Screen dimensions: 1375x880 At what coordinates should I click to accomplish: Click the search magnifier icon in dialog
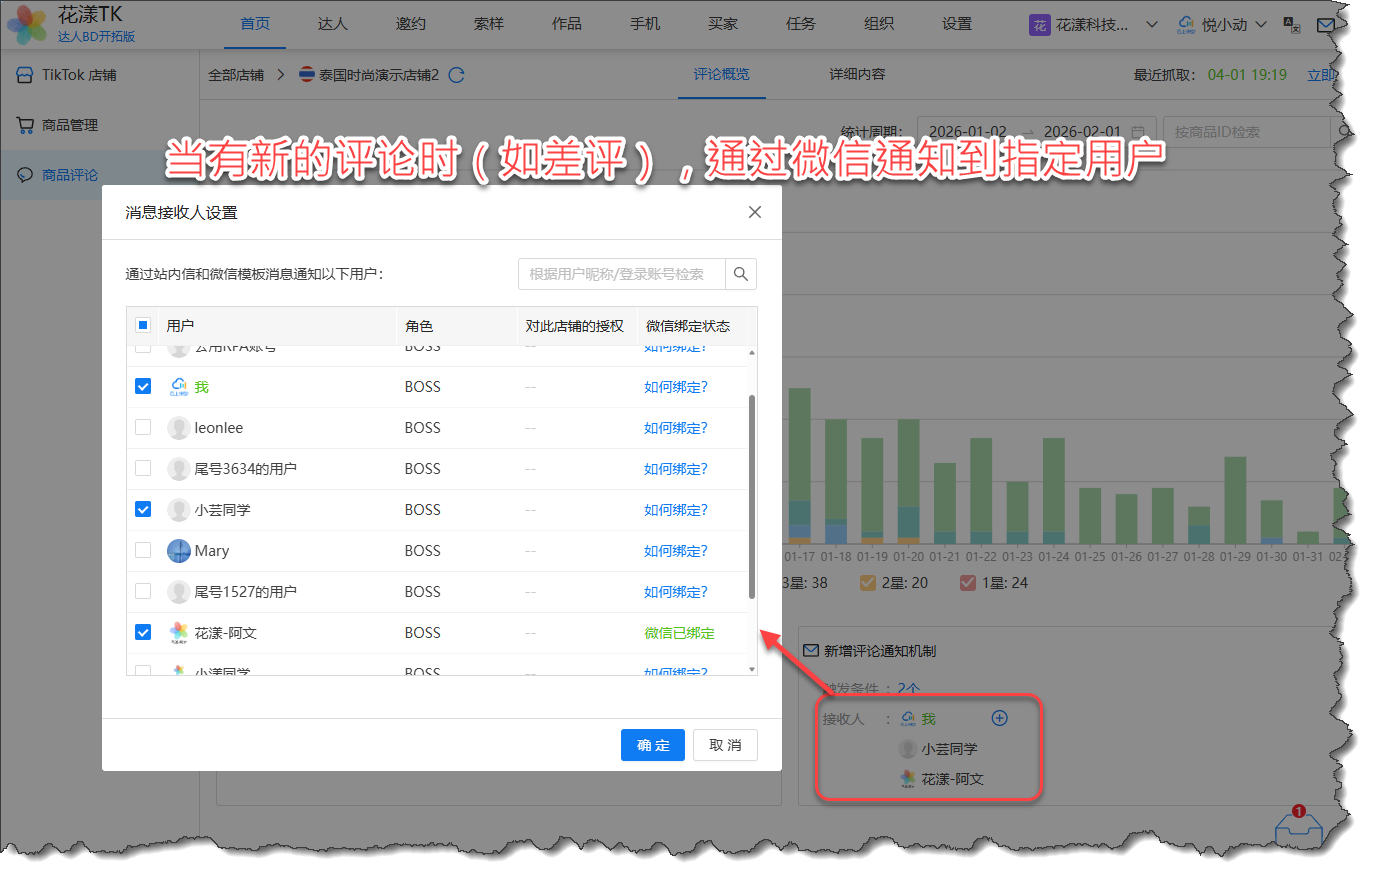[740, 274]
